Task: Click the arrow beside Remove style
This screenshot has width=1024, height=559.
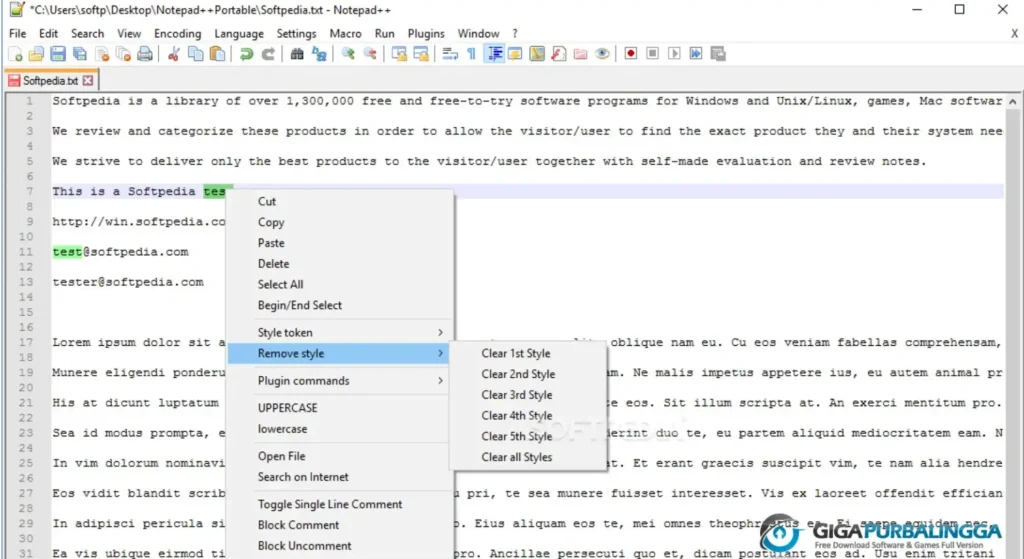Action: coord(440,353)
